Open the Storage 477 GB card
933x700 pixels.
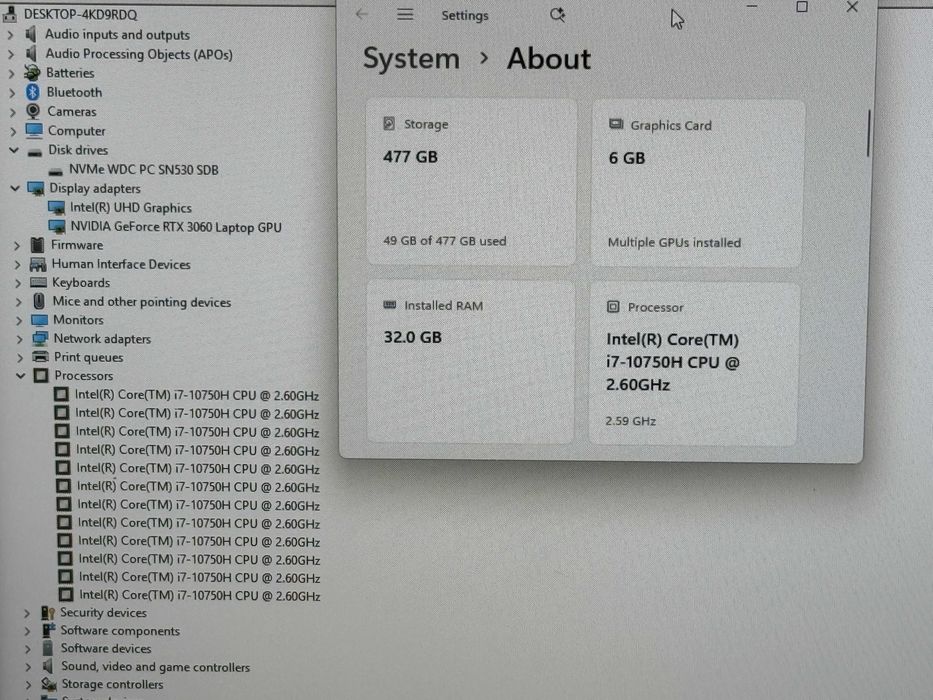click(x=471, y=182)
